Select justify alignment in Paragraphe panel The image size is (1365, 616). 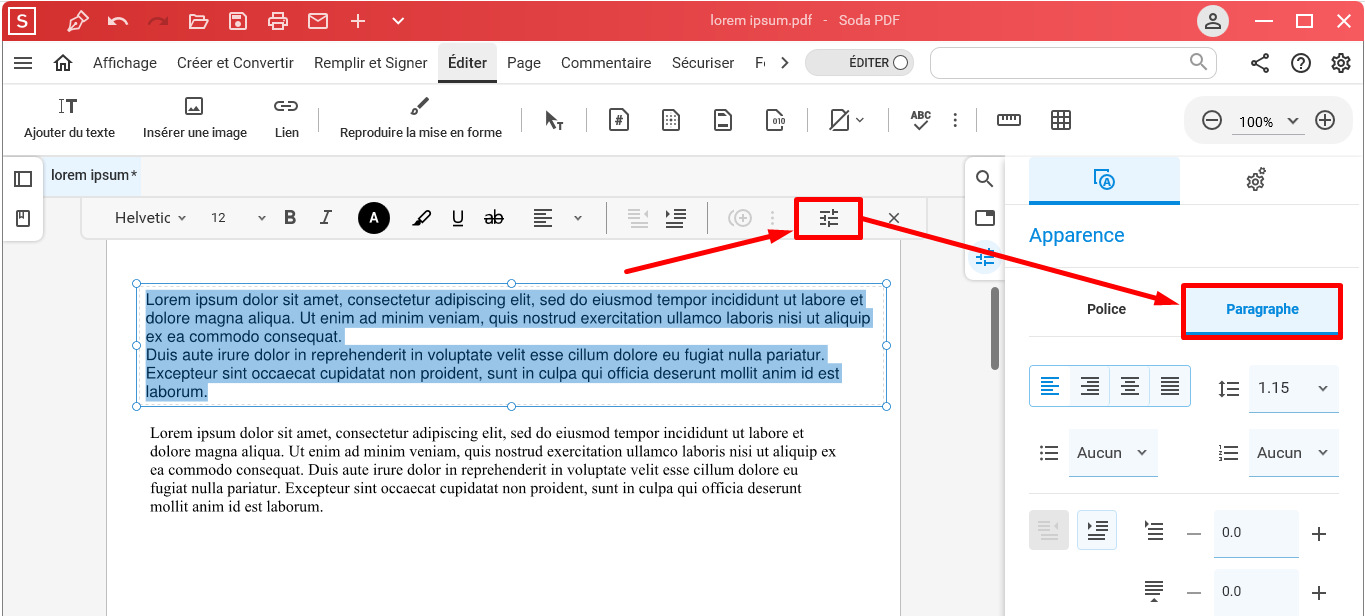coord(1170,387)
